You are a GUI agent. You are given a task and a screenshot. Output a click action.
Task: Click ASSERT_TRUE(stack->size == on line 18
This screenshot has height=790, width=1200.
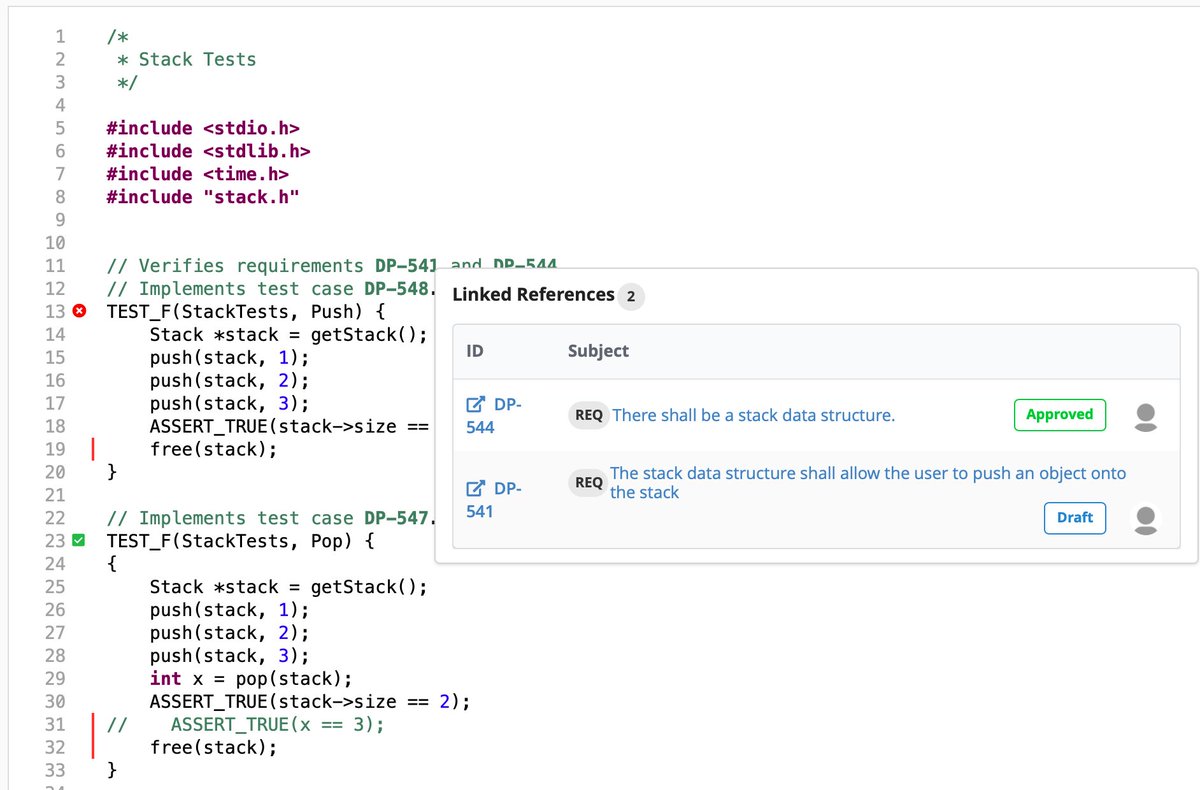tap(289, 427)
